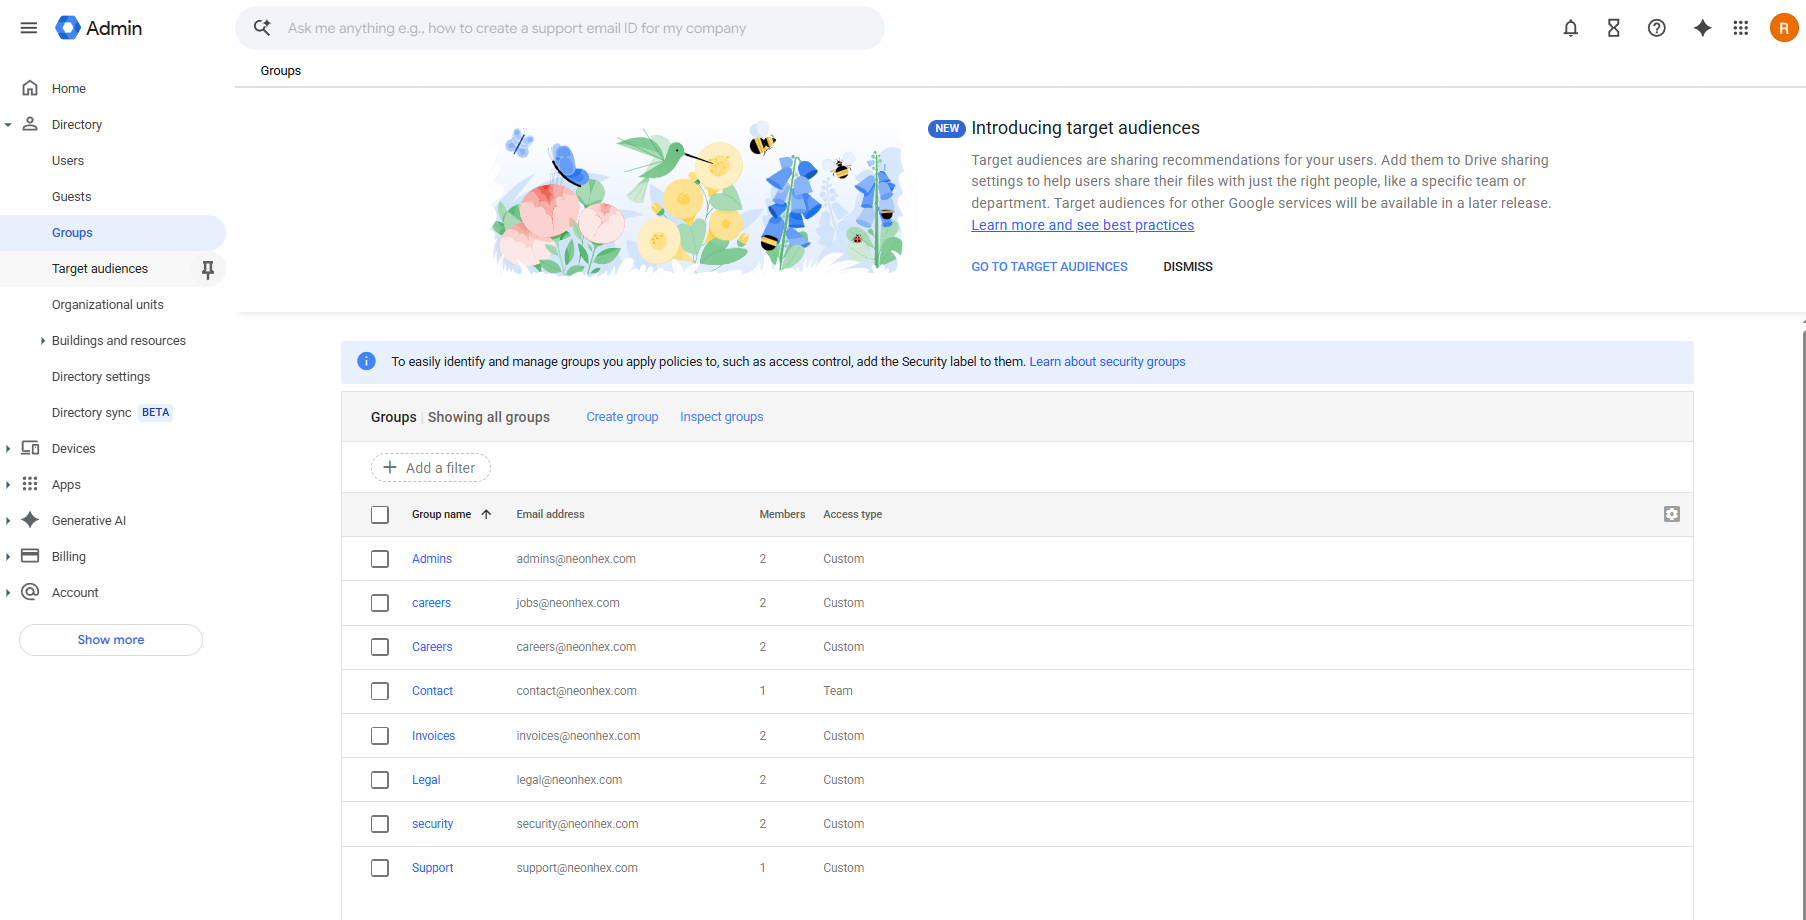Focus the Ask me anything search field
This screenshot has height=920, width=1806.
(560, 28)
